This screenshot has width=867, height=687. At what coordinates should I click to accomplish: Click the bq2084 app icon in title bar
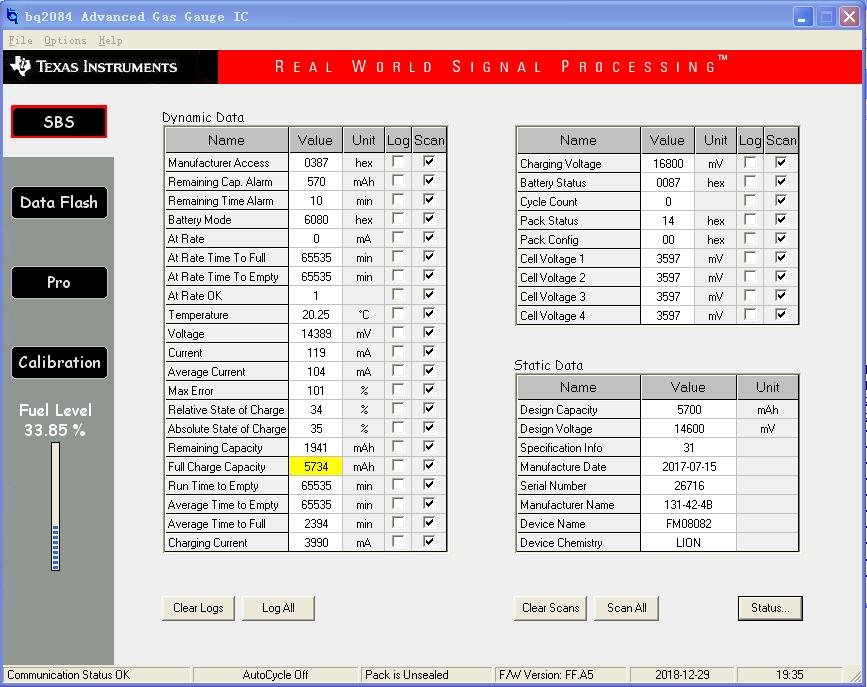click(x=12, y=16)
